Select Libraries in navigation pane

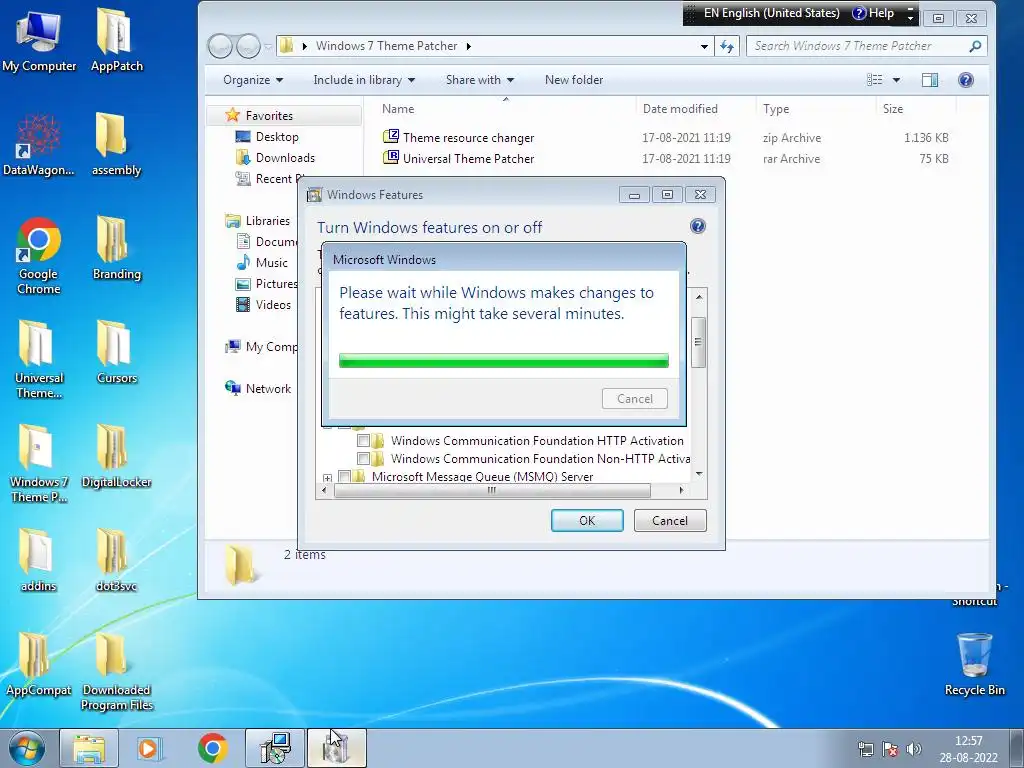267,221
